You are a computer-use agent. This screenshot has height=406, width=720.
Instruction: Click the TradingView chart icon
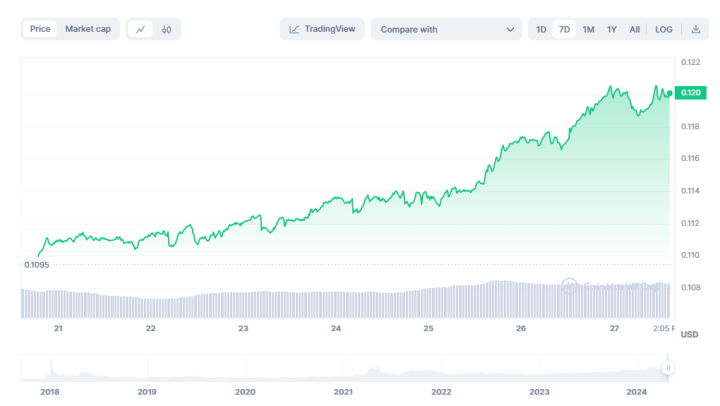click(x=294, y=29)
